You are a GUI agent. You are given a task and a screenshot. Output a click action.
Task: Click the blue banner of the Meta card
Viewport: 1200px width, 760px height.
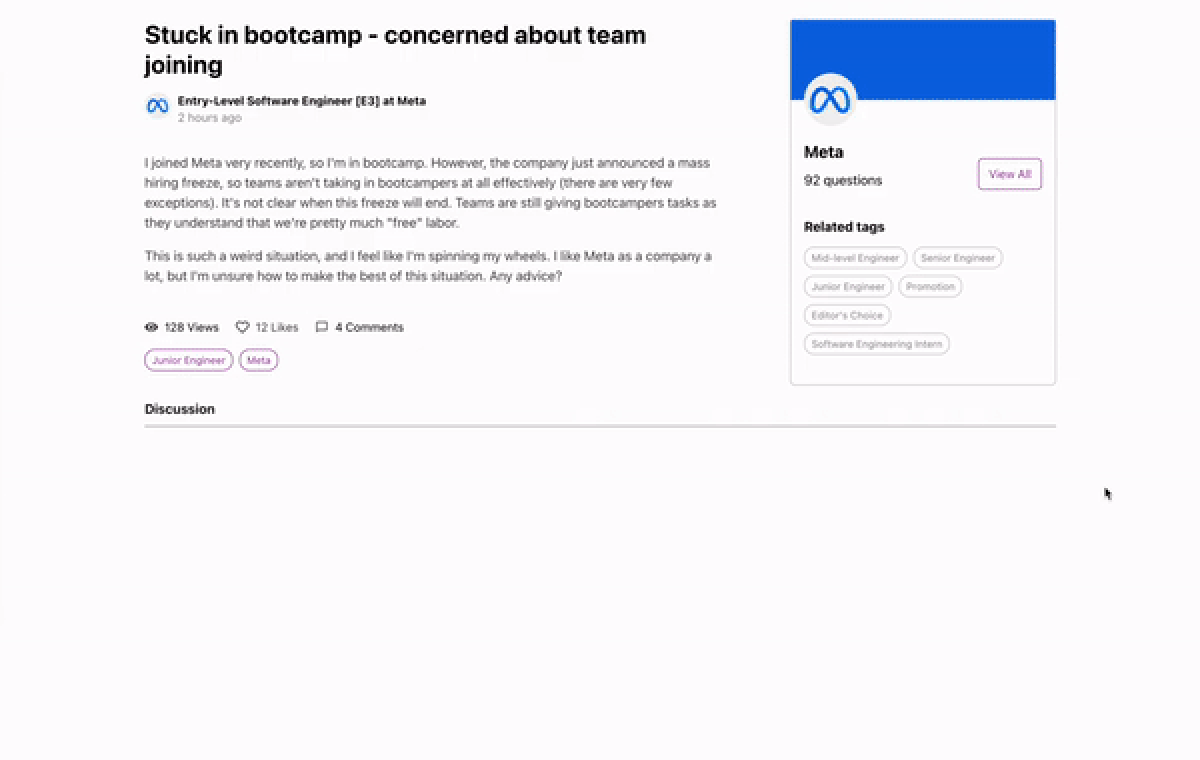[x=923, y=60]
